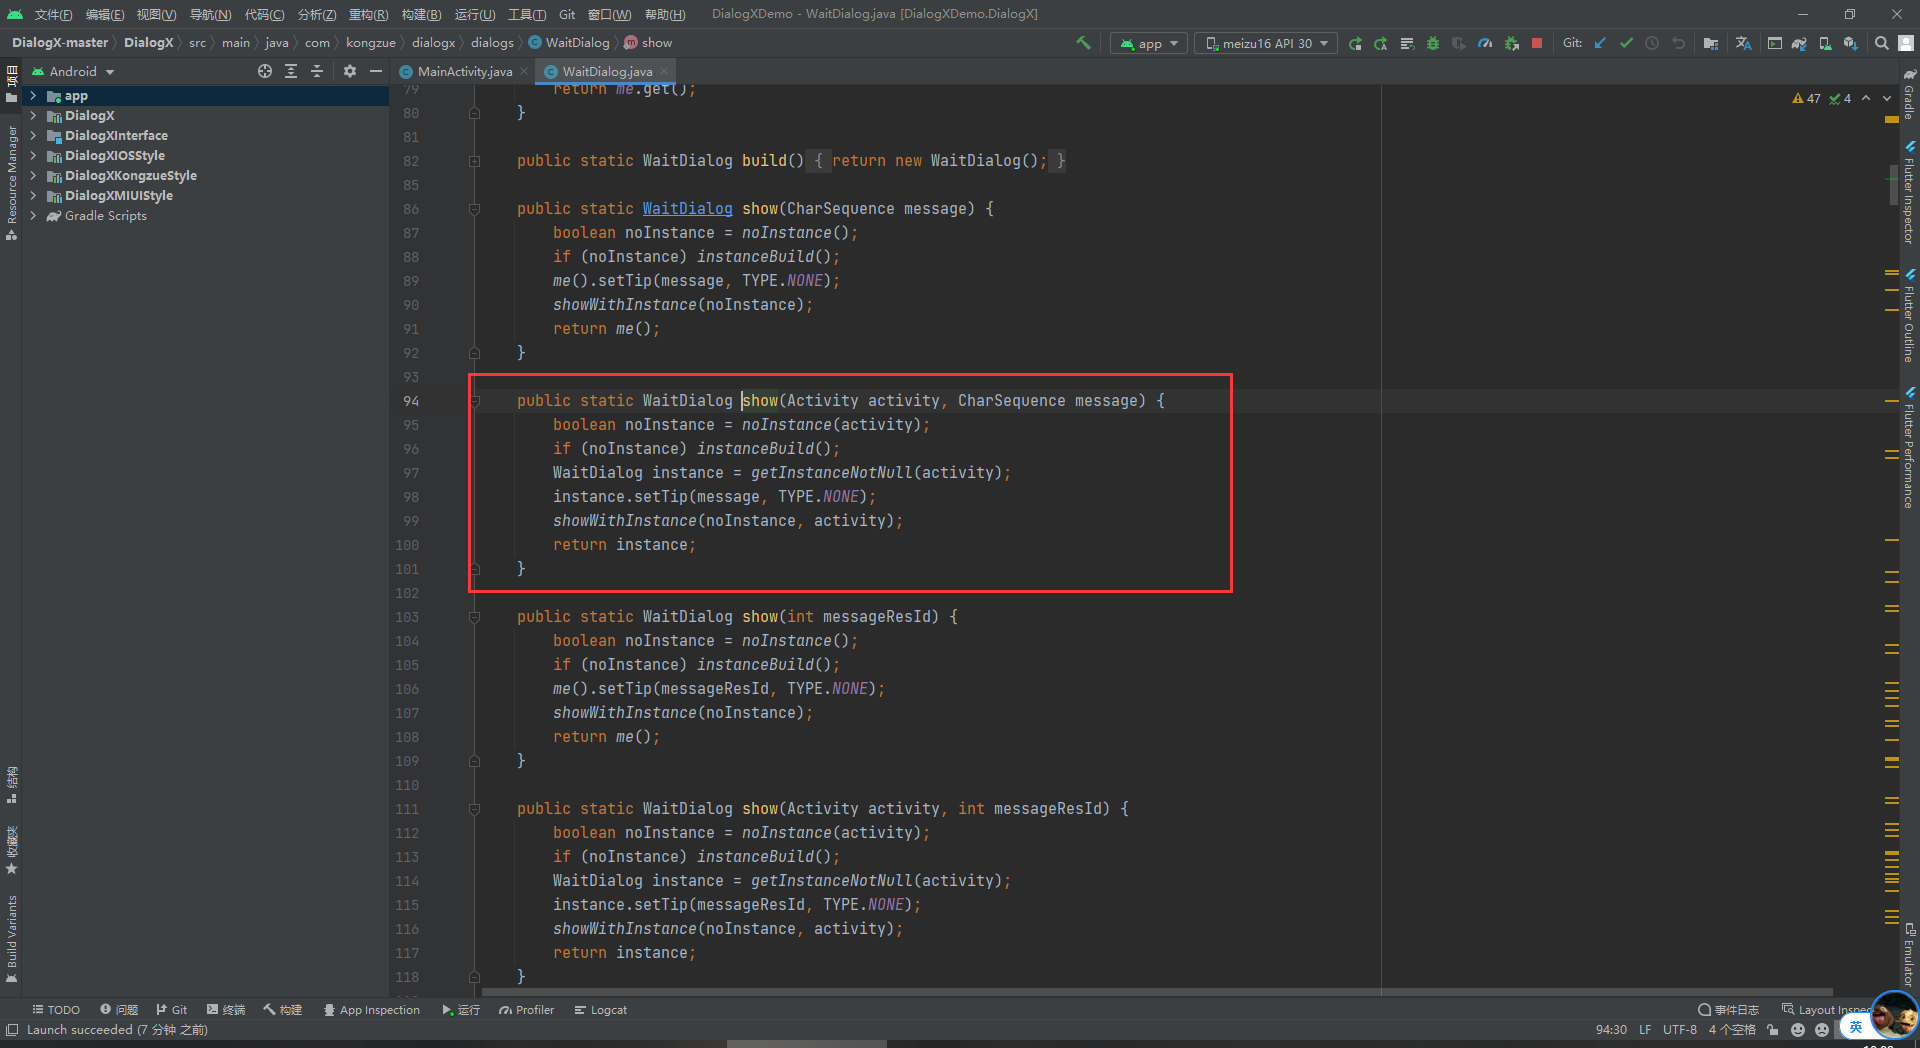Open the meizu16 API 30 device dropdown
1920x1048 pixels.
point(1266,43)
